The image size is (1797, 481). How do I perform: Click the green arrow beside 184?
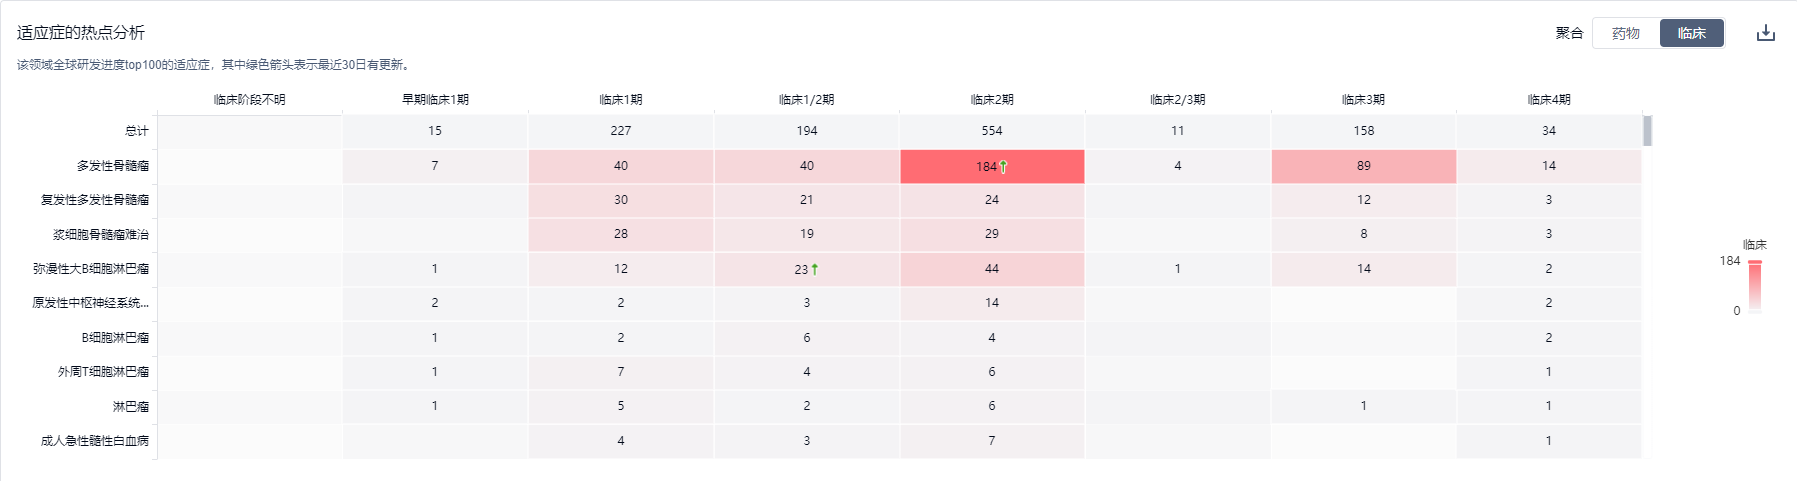(1003, 167)
